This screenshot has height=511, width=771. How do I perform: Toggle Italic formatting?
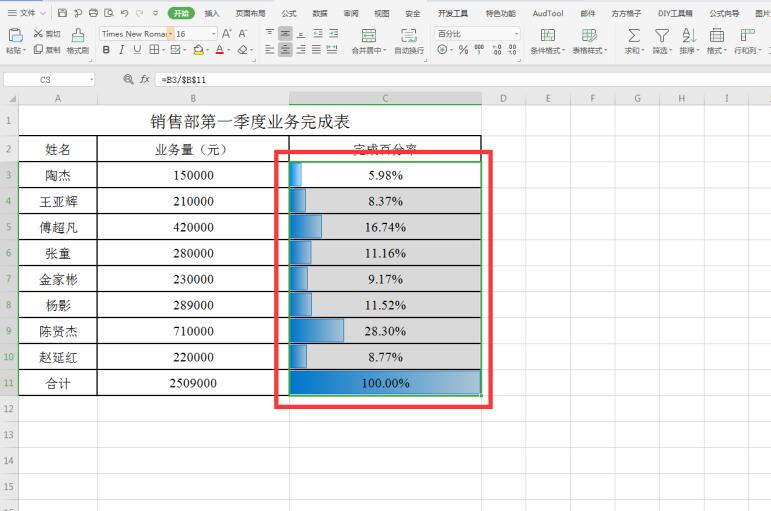(x=121, y=49)
